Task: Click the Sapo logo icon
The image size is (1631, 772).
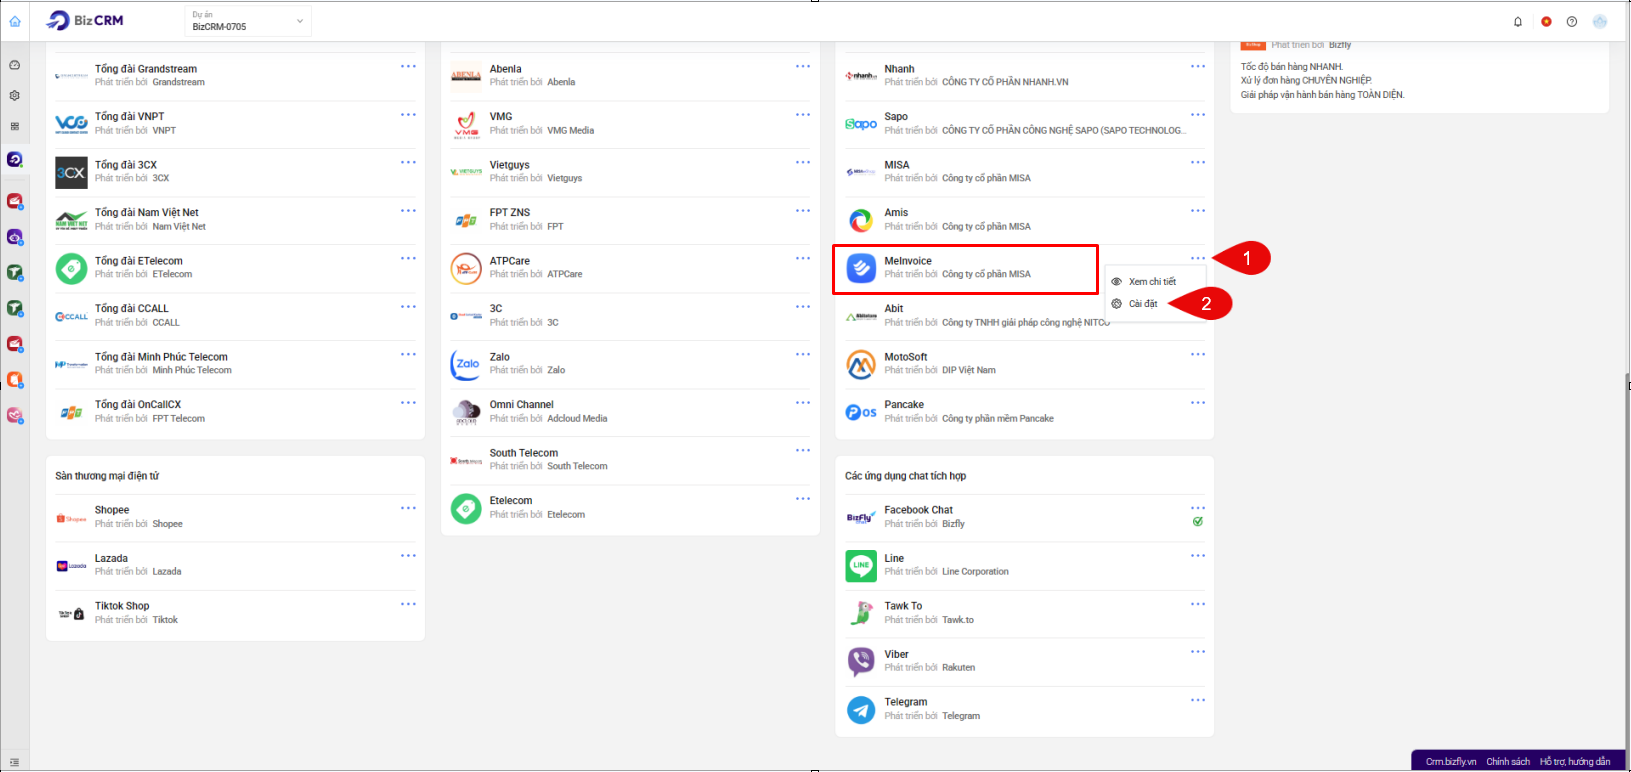Action: (861, 124)
